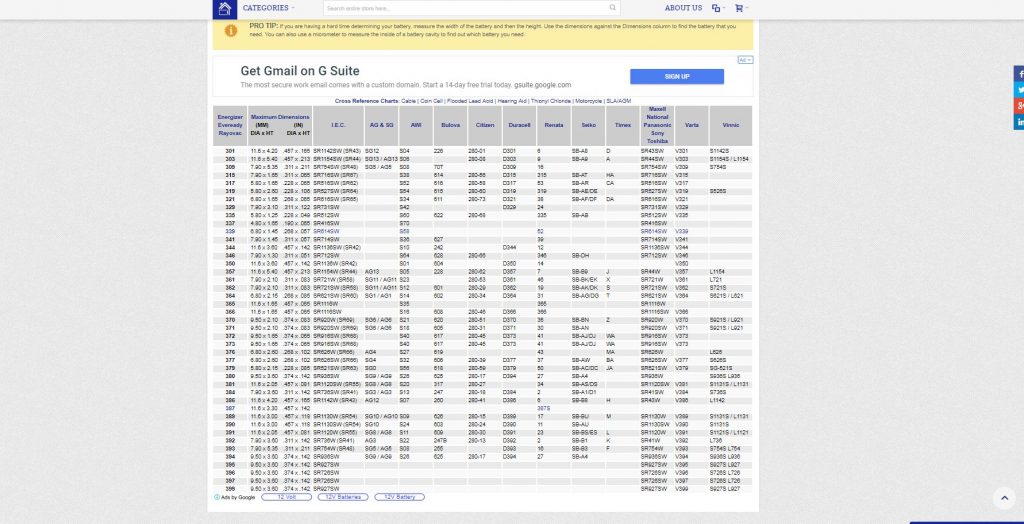
Task: Click the Google Plus share icon
Action: coord(1018,105)
